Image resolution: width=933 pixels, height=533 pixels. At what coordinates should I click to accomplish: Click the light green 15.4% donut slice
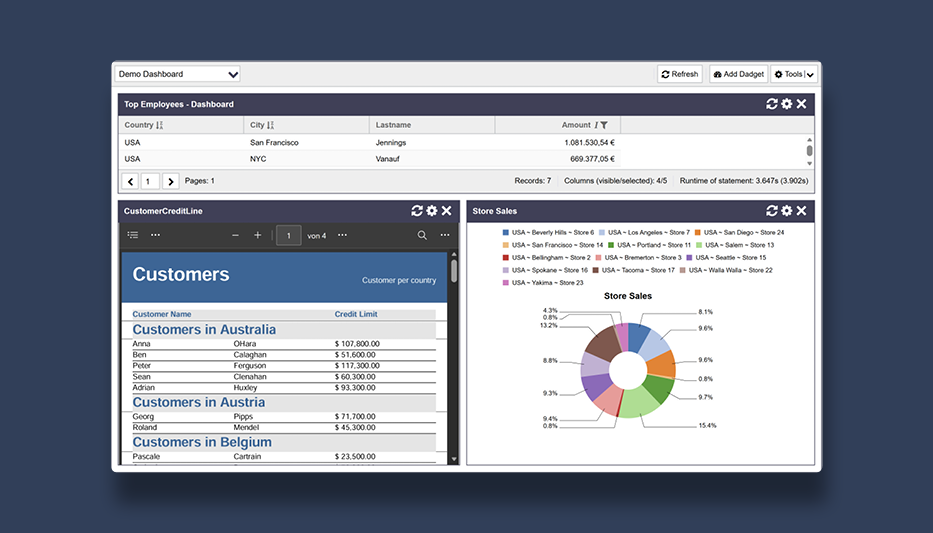coord(640,402)
